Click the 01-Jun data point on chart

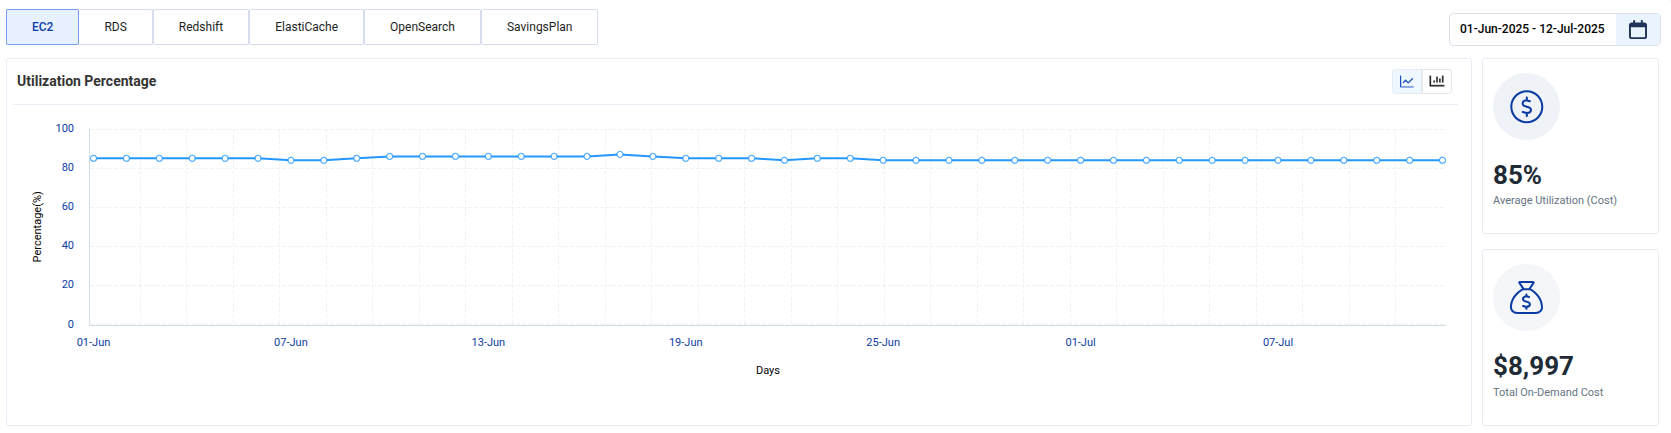coord(94,158)
